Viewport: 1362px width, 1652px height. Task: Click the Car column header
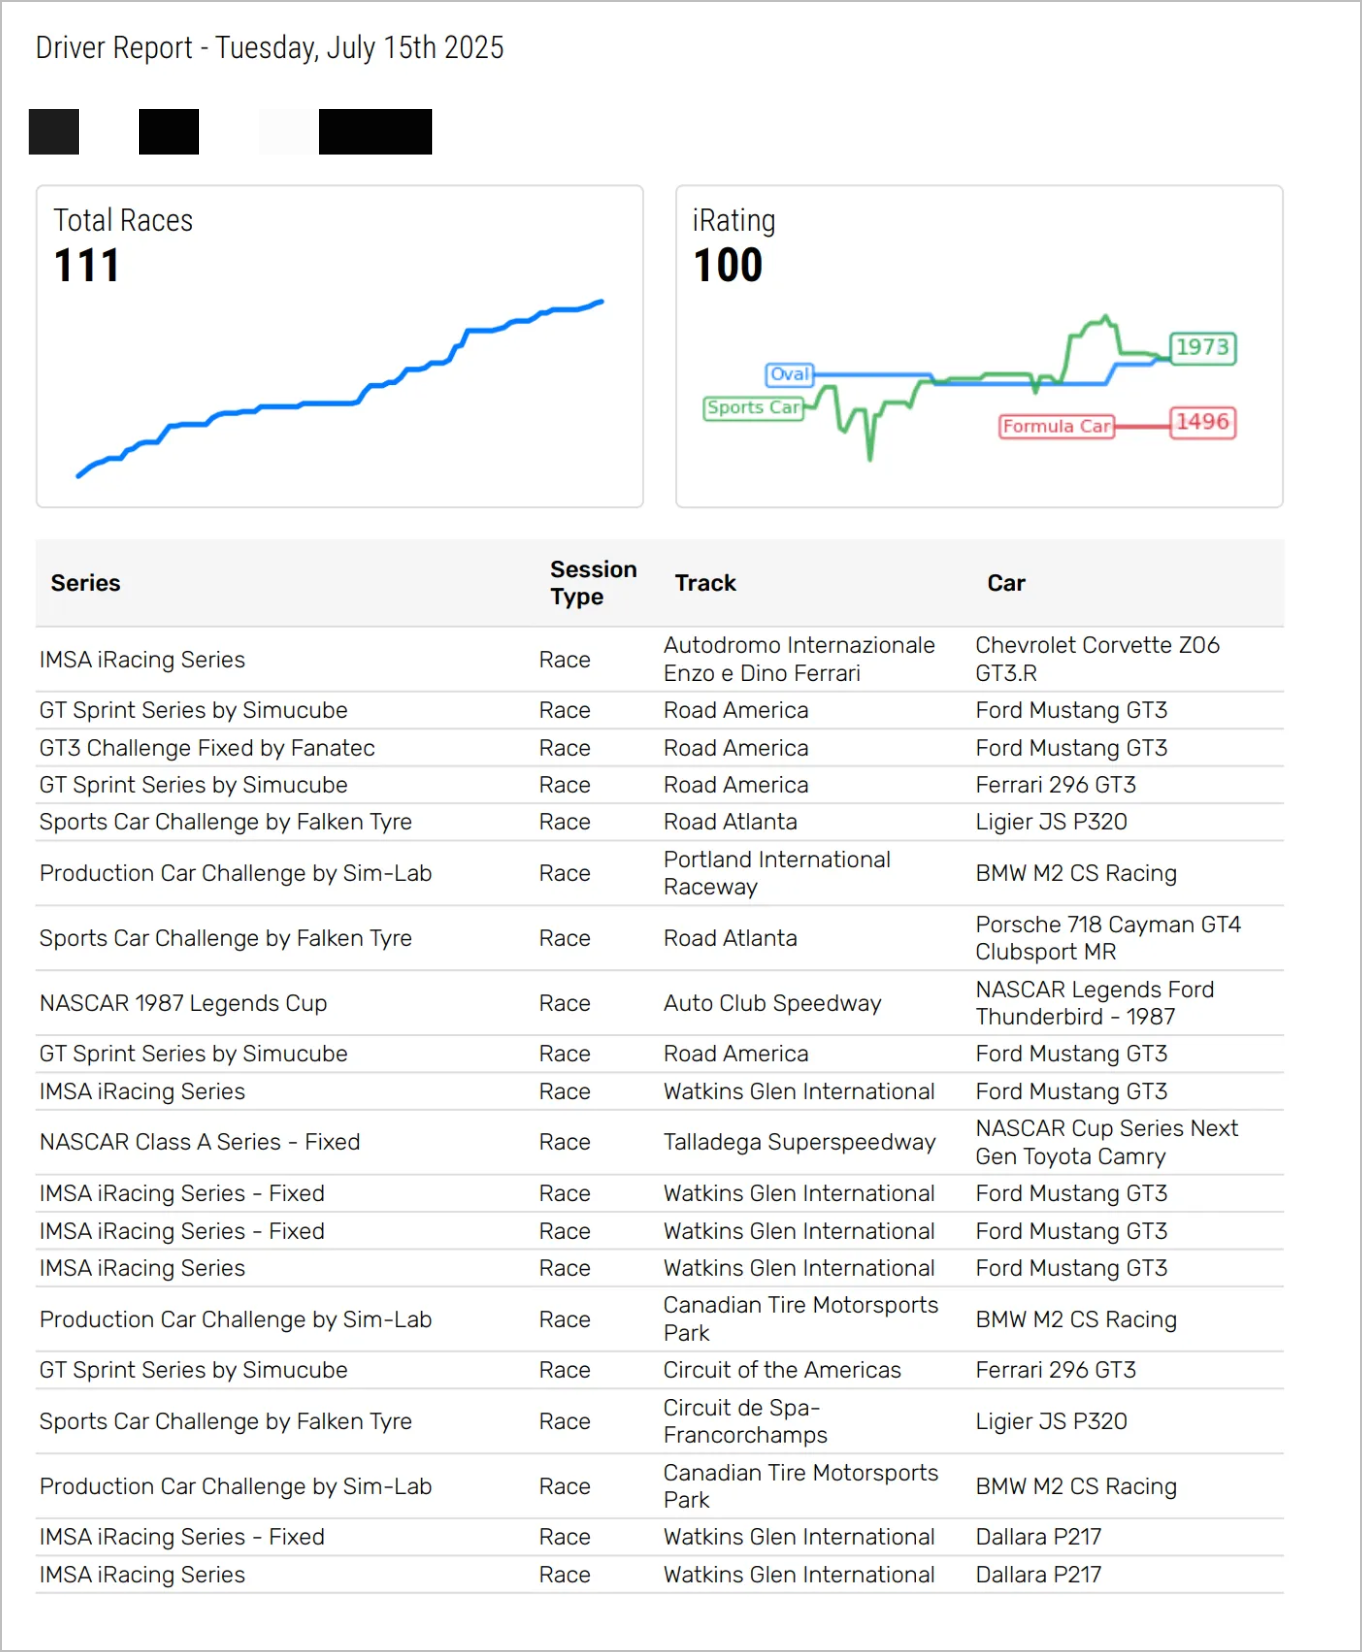[1006, 583]
